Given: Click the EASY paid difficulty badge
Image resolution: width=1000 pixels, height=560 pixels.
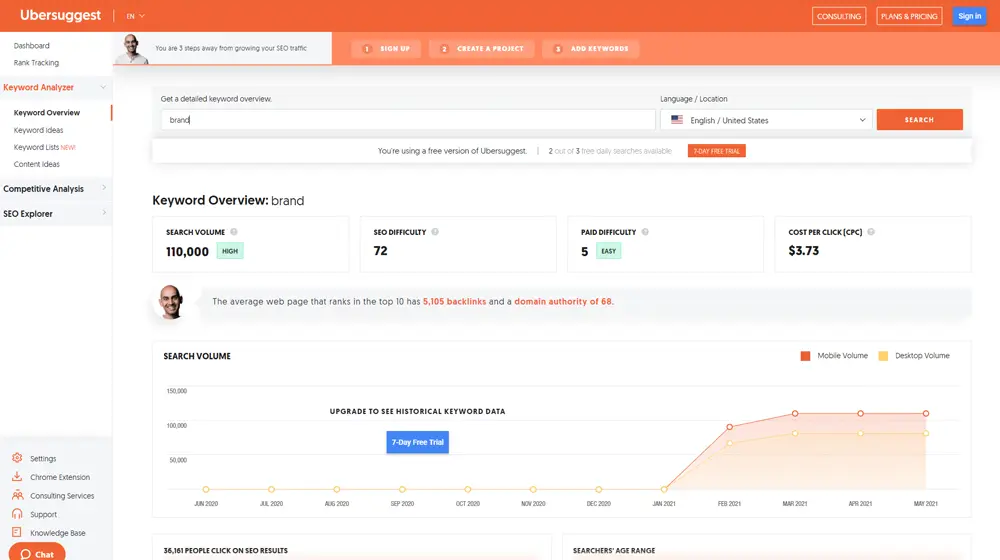Looking at the screenshot, I should click(608, 251).
